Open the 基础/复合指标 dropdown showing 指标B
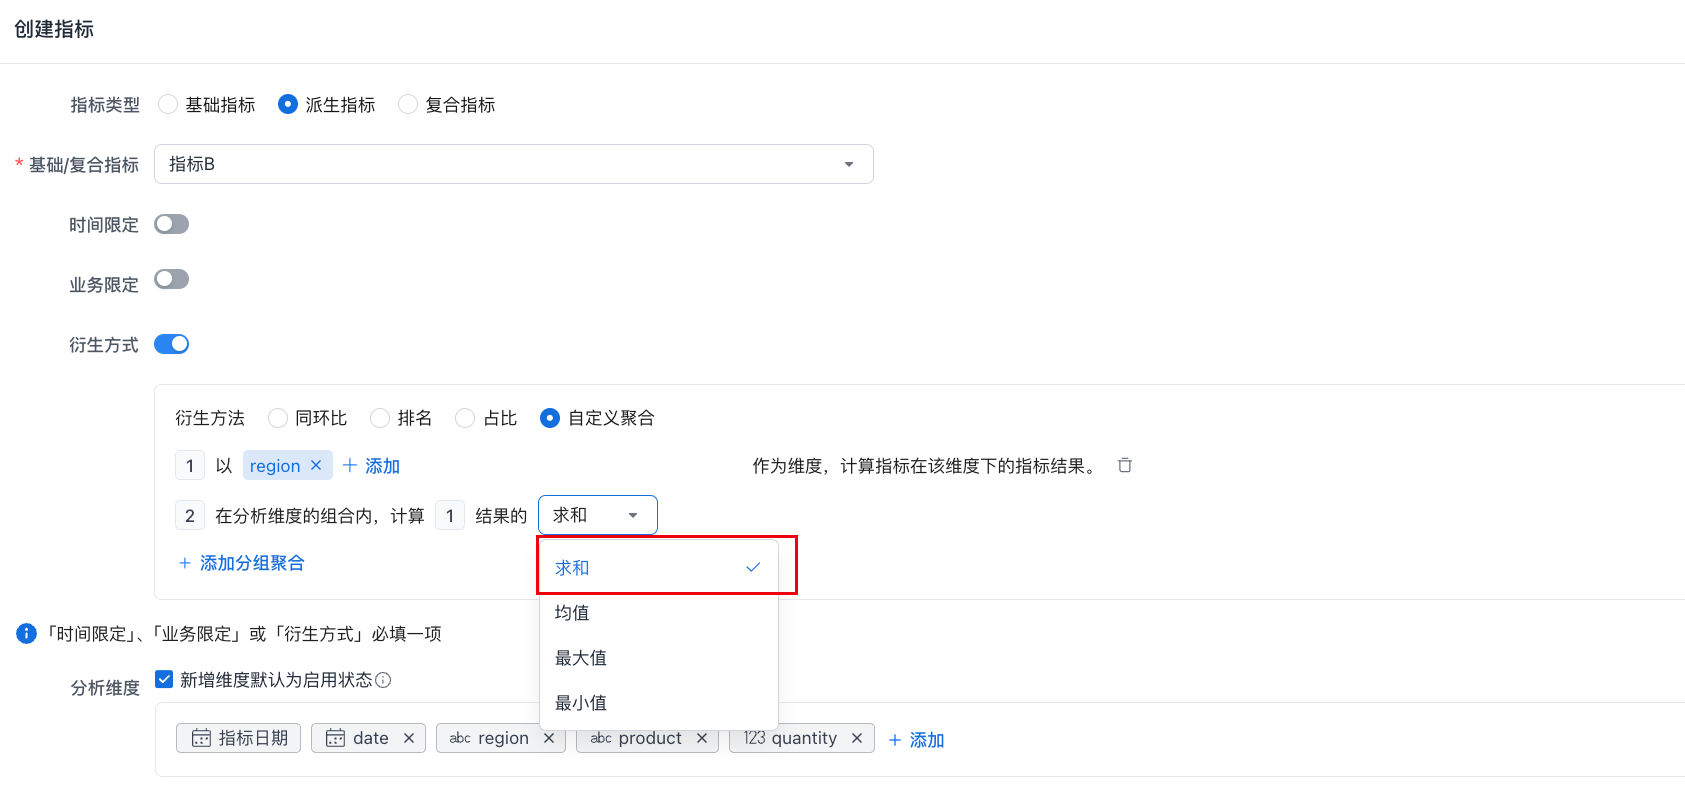 [513, 164]
